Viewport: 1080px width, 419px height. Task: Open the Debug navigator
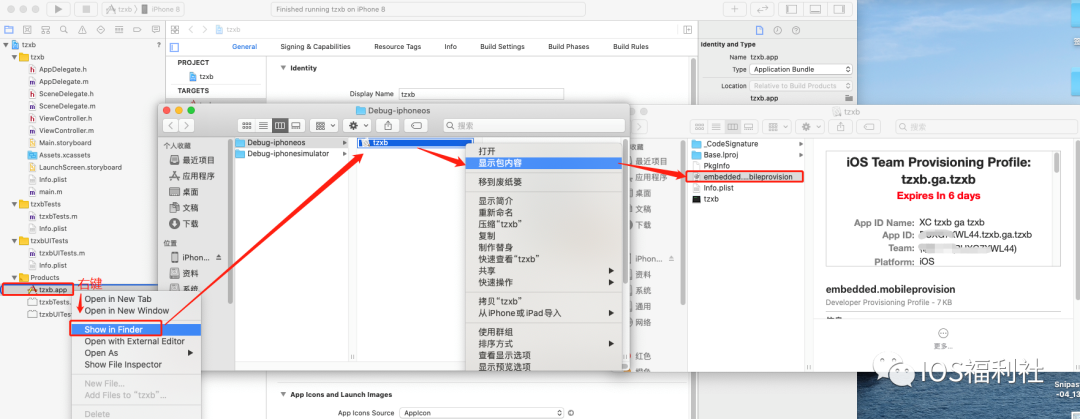[118, 30]
